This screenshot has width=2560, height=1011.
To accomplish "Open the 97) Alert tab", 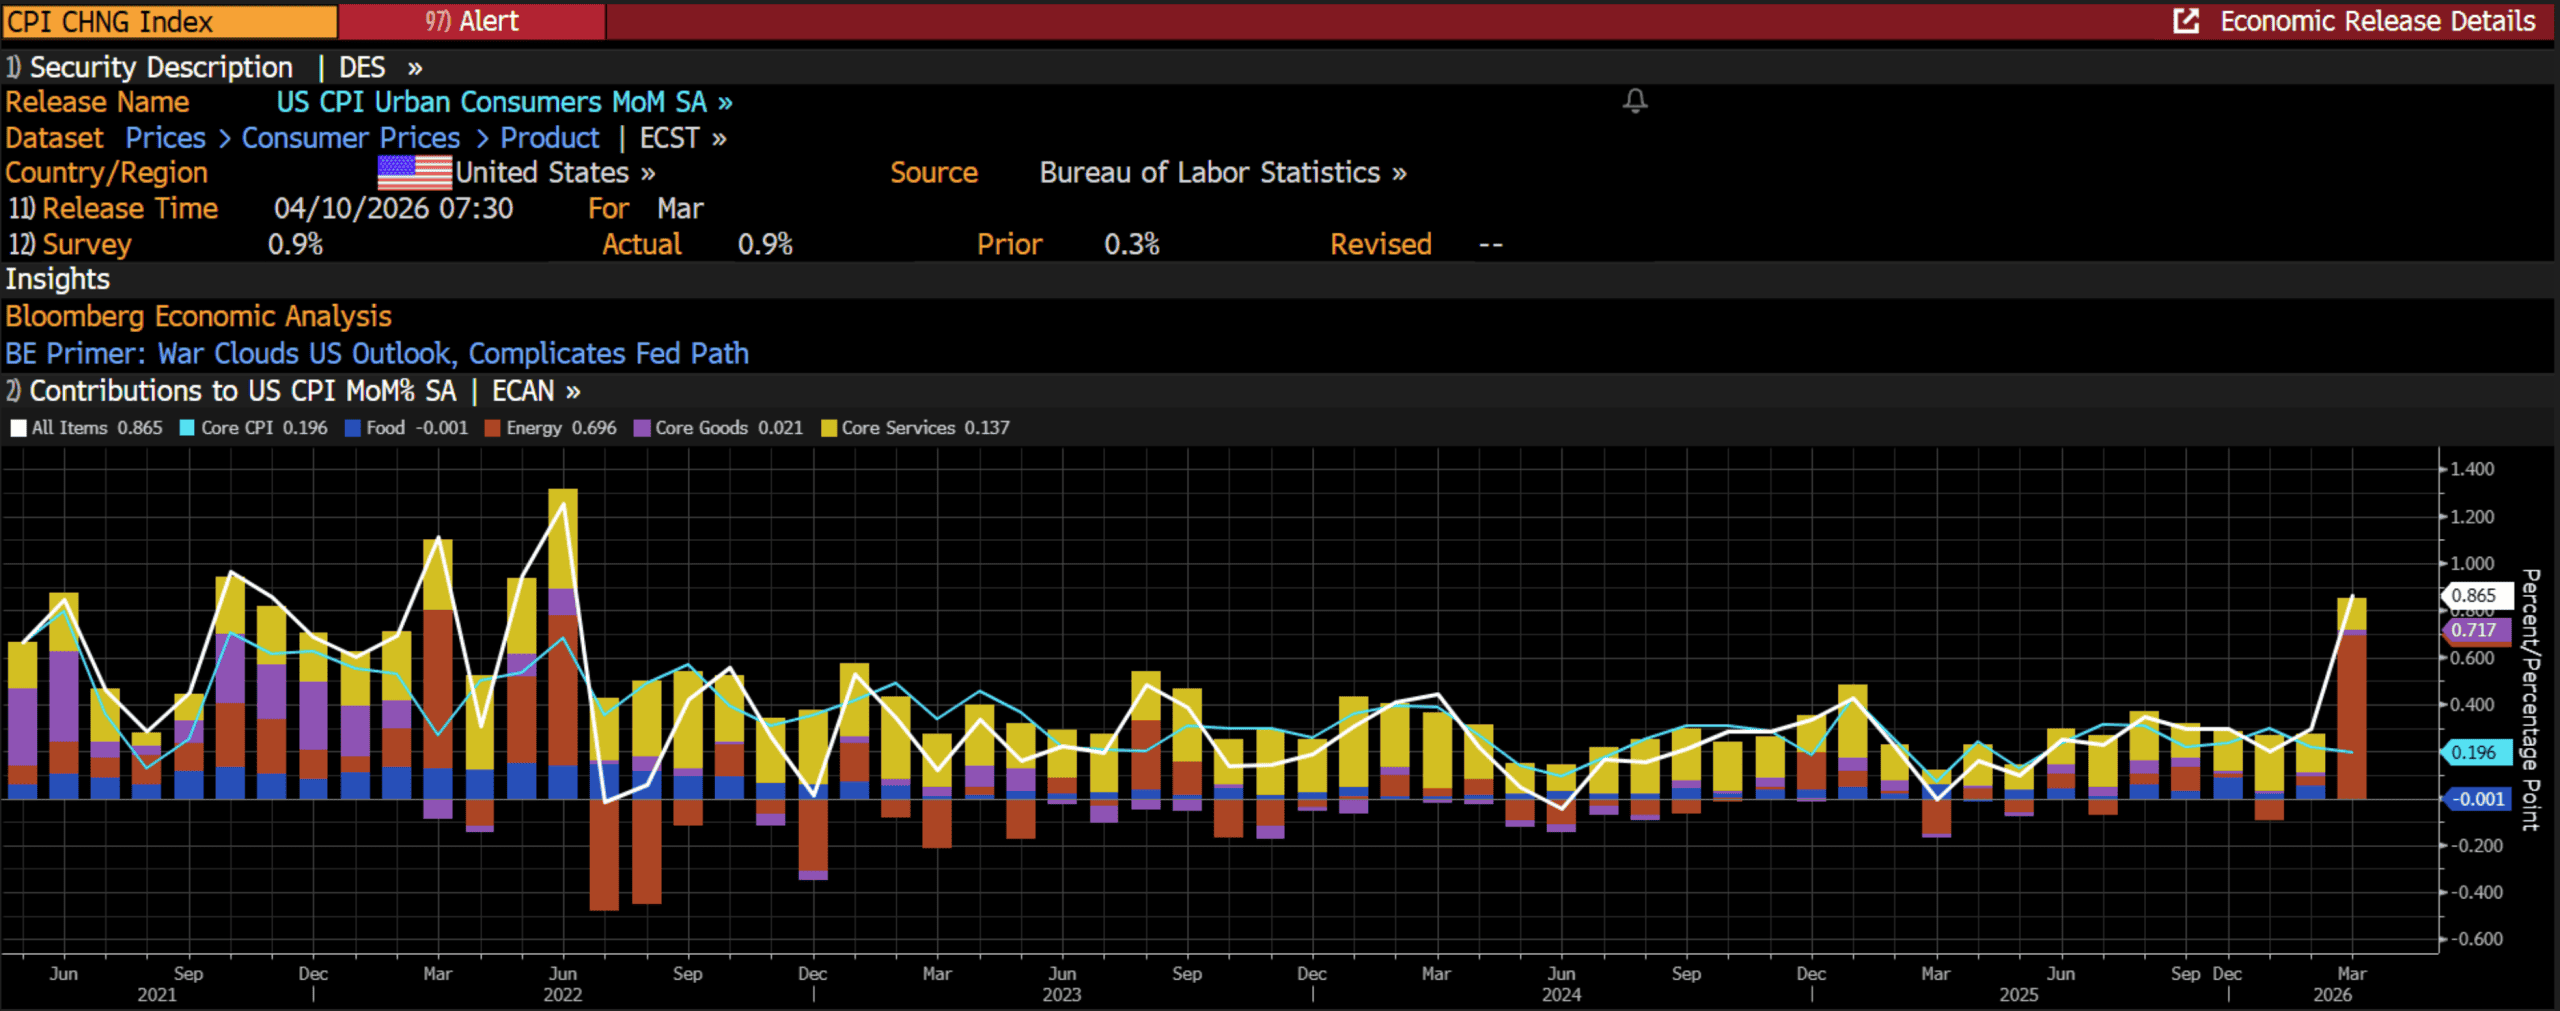I will click(471, 21).
